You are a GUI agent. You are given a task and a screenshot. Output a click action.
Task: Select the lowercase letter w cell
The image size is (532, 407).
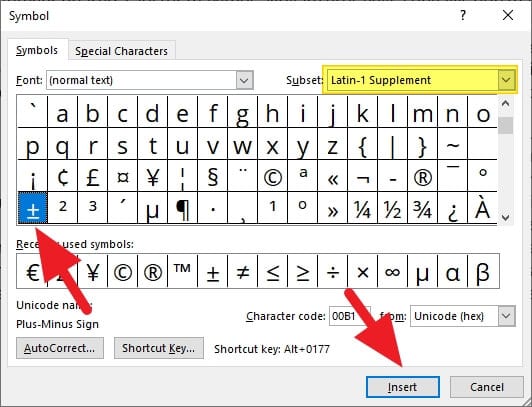point(242,144)
